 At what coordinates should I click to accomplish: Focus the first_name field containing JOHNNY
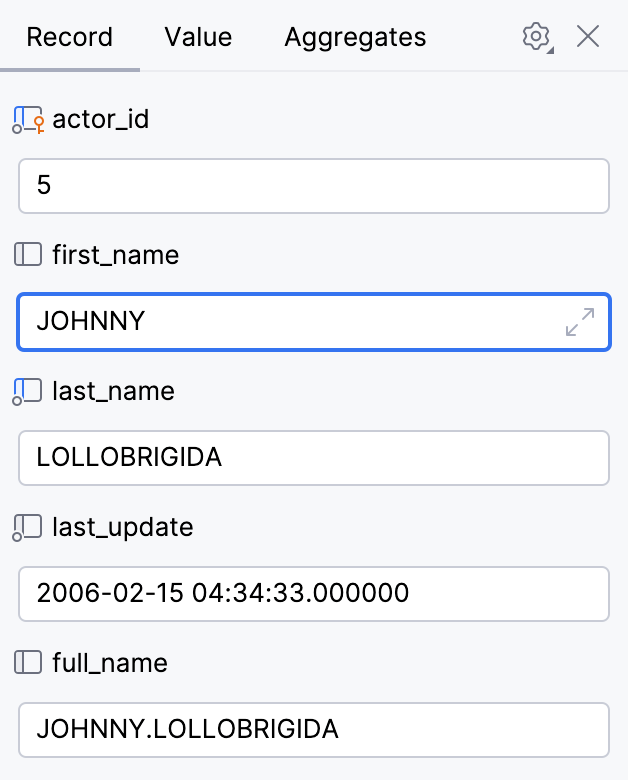point(290,322)
